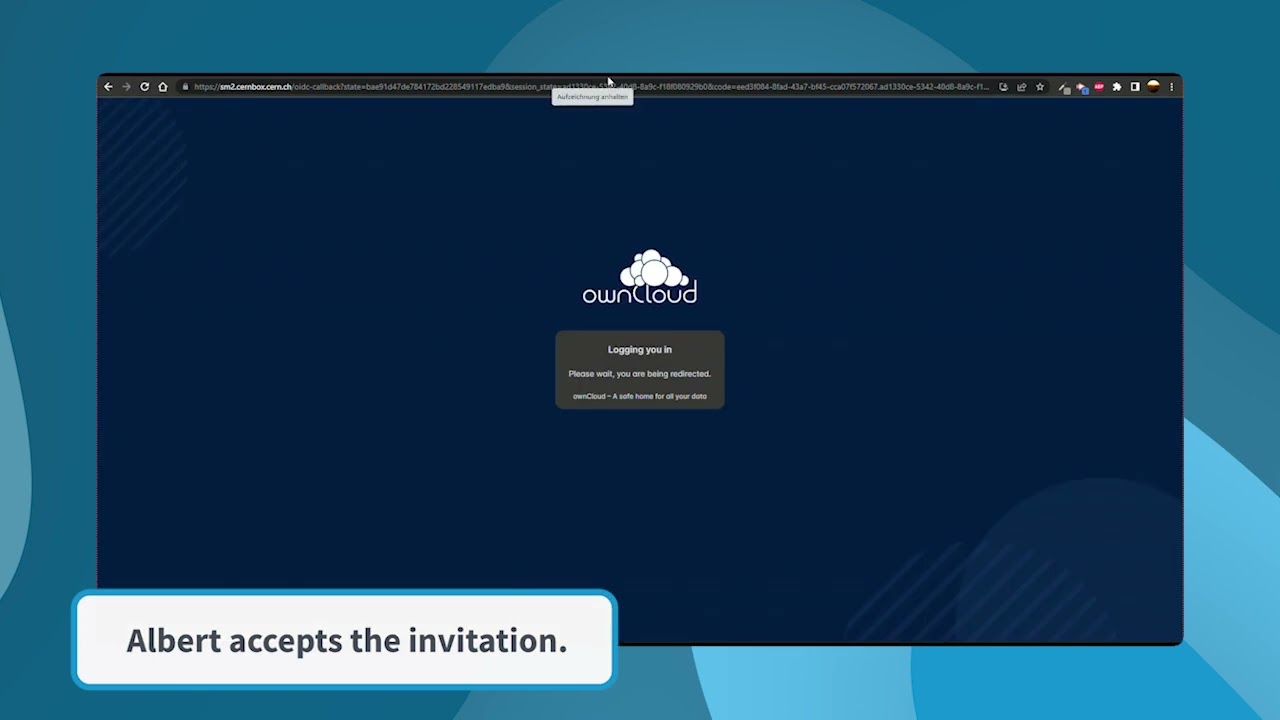This screenshot has width=1280, height=720.
Task: Open the browser home page
Action: click(x=162, y=87)
